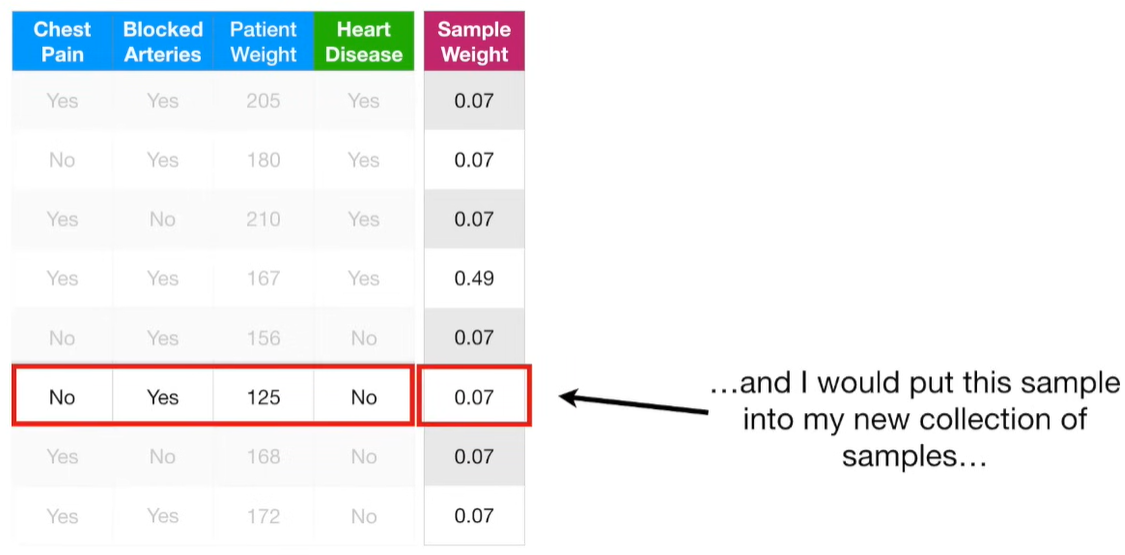
Task: Click the highlighted 0.07 sample weight cell
Action: point(474,397)
